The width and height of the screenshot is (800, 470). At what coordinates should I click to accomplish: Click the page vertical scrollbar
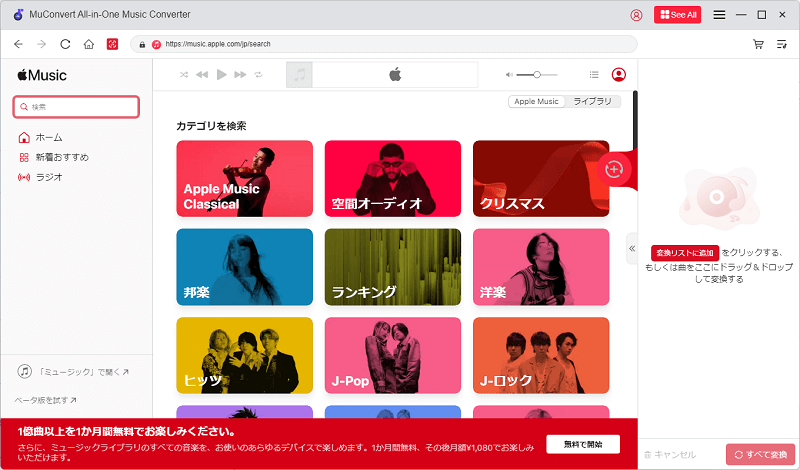(x=635, y=120)
